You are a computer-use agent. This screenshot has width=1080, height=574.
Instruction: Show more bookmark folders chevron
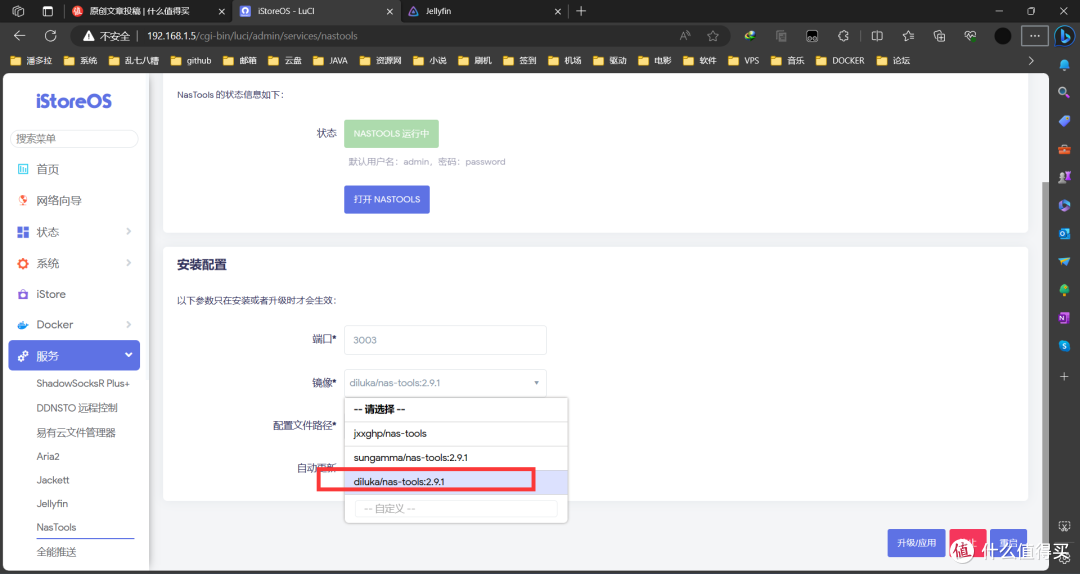tap(1031, 61)
